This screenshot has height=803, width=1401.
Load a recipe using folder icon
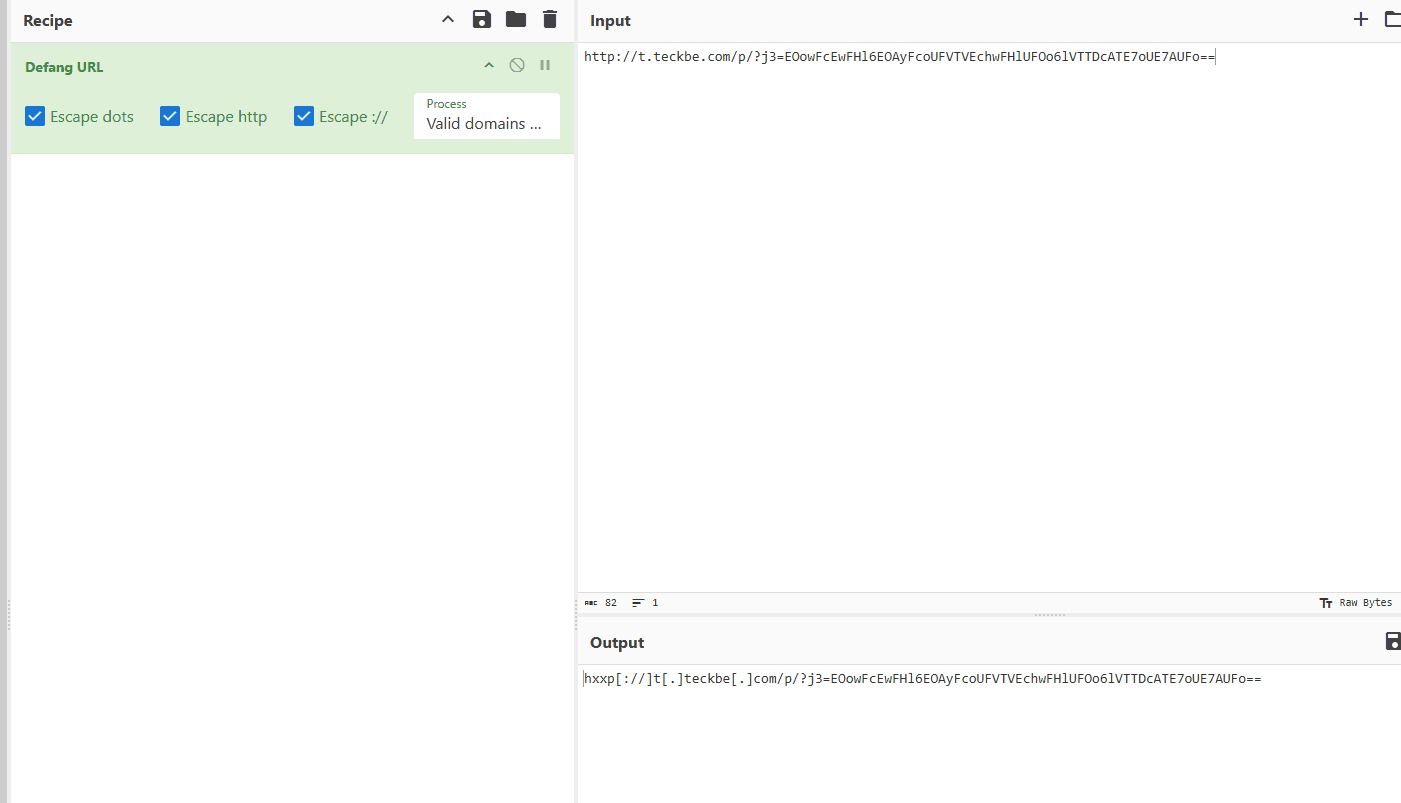coord(516,20)
